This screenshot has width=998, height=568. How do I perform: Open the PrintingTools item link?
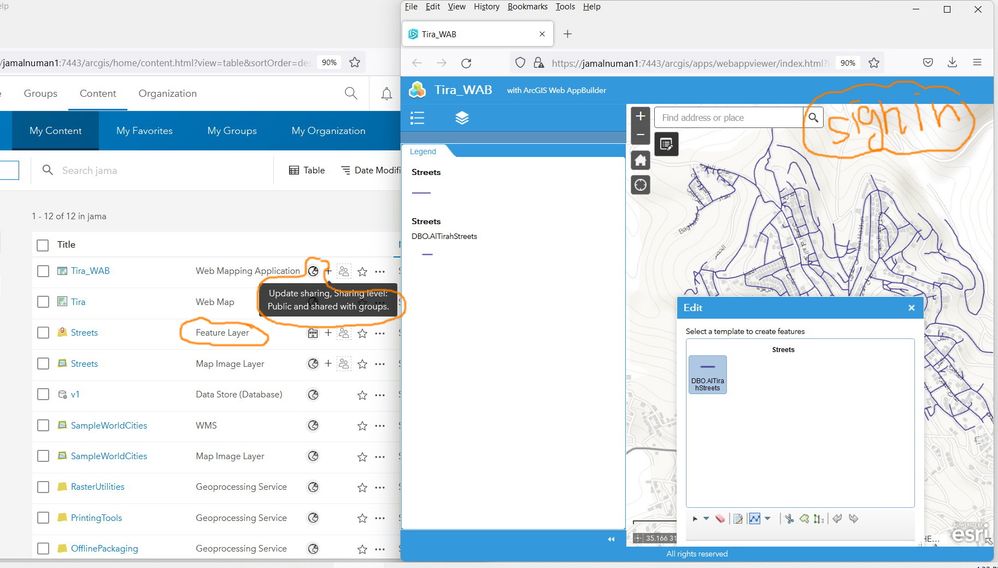pyautogui.click(x=96, y=518)
